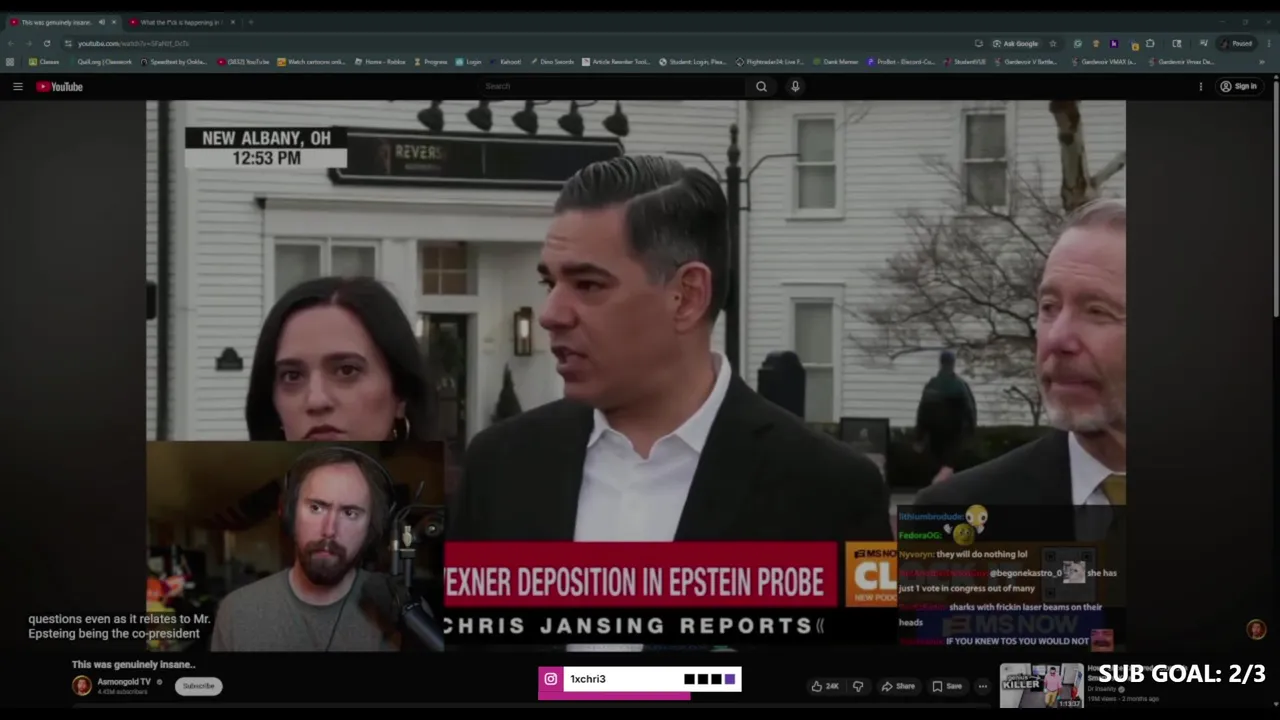Image resolution: width=1280 pixels, height=720 pixels.
Task: Switch to 'What the f*ck is happening' tab
Action: click(x=180, y=22)
